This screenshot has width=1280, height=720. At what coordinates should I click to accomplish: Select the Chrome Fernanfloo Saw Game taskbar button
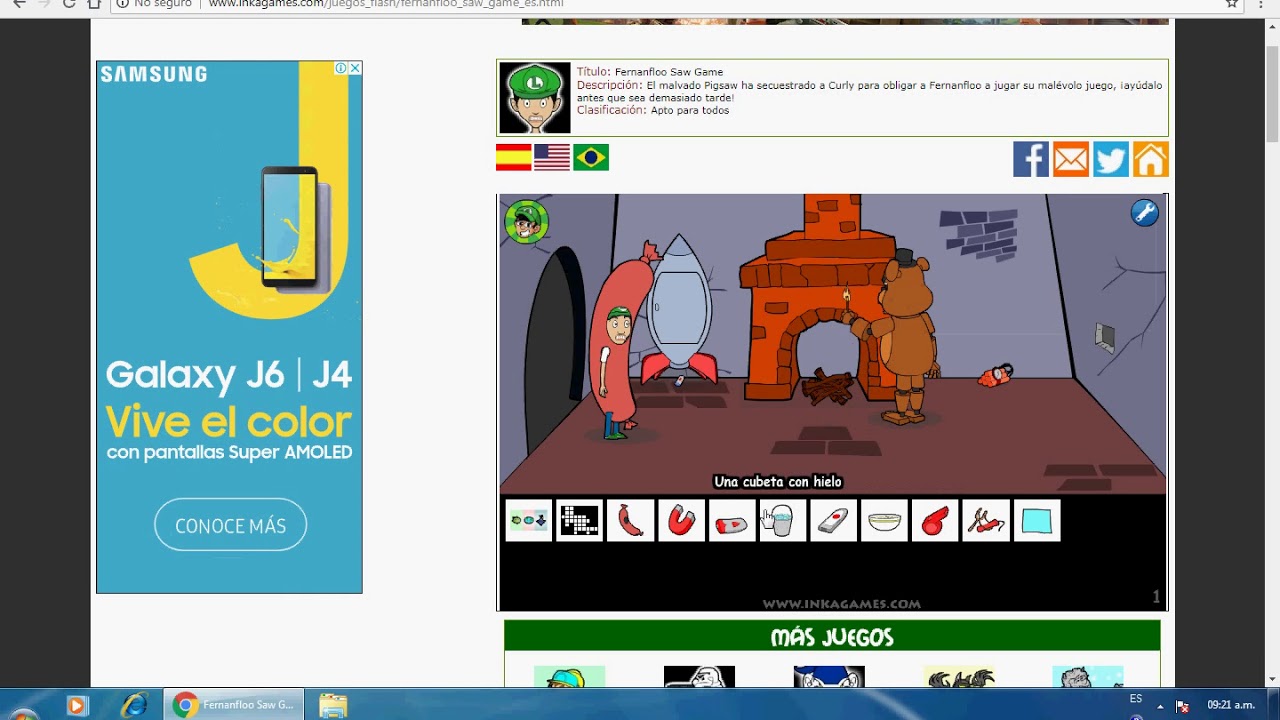pyautogui.click(x=234, y=705)
